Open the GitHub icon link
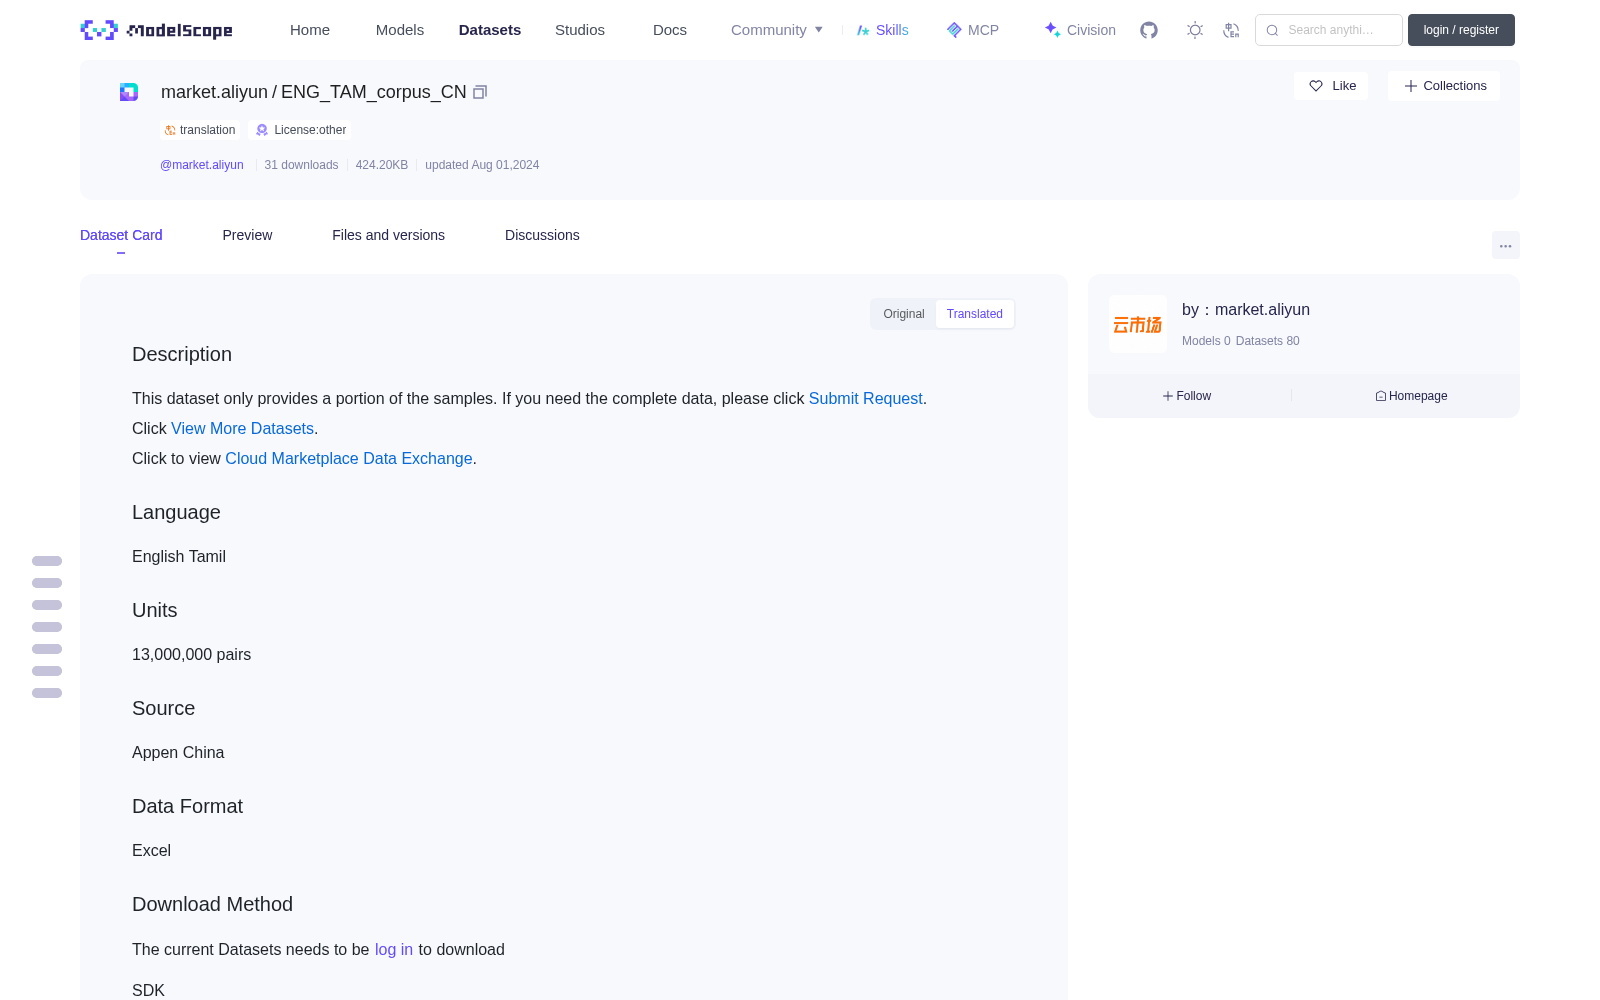Screen dimensions: 1600x1000 [1149, 30]
